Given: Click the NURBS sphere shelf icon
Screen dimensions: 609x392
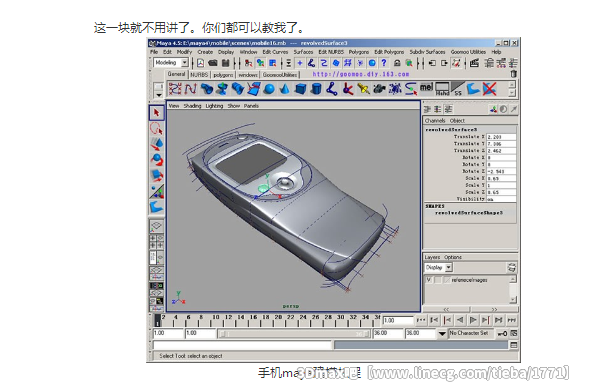Looking at the screenshot, I should pos(269,89).
